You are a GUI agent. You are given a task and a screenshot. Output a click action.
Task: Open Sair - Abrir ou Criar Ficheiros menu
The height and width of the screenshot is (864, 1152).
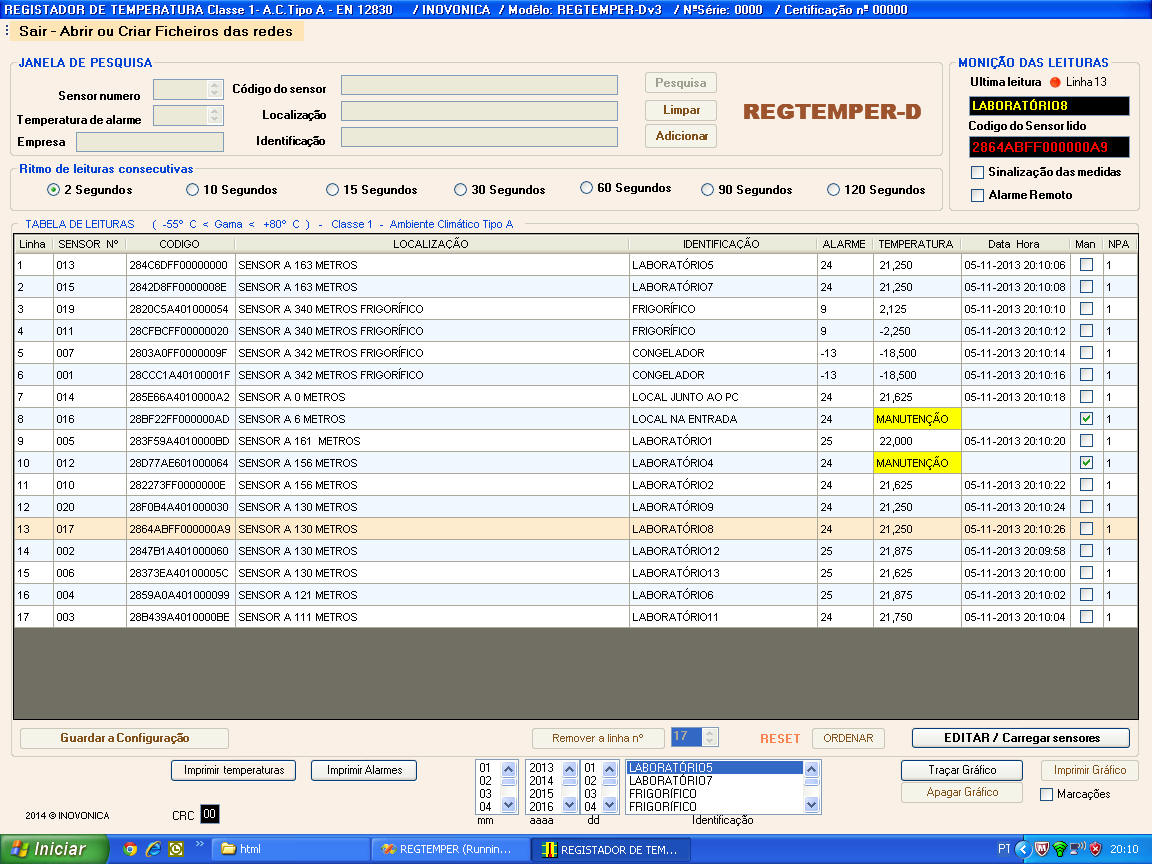[x=156, y=31]
